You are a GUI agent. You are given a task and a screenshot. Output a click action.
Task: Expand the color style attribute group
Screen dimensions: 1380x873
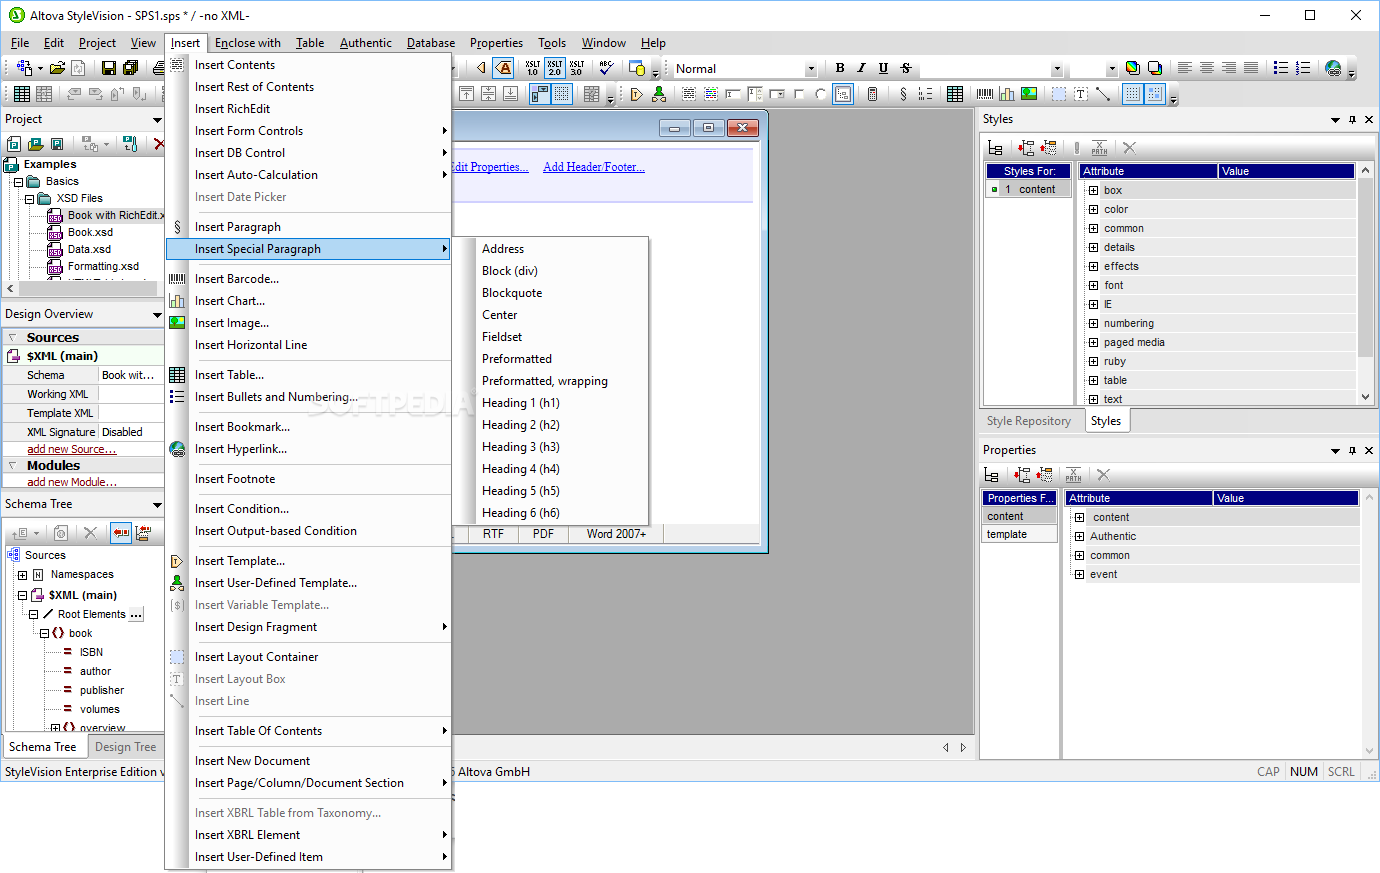pos(1093,209)
